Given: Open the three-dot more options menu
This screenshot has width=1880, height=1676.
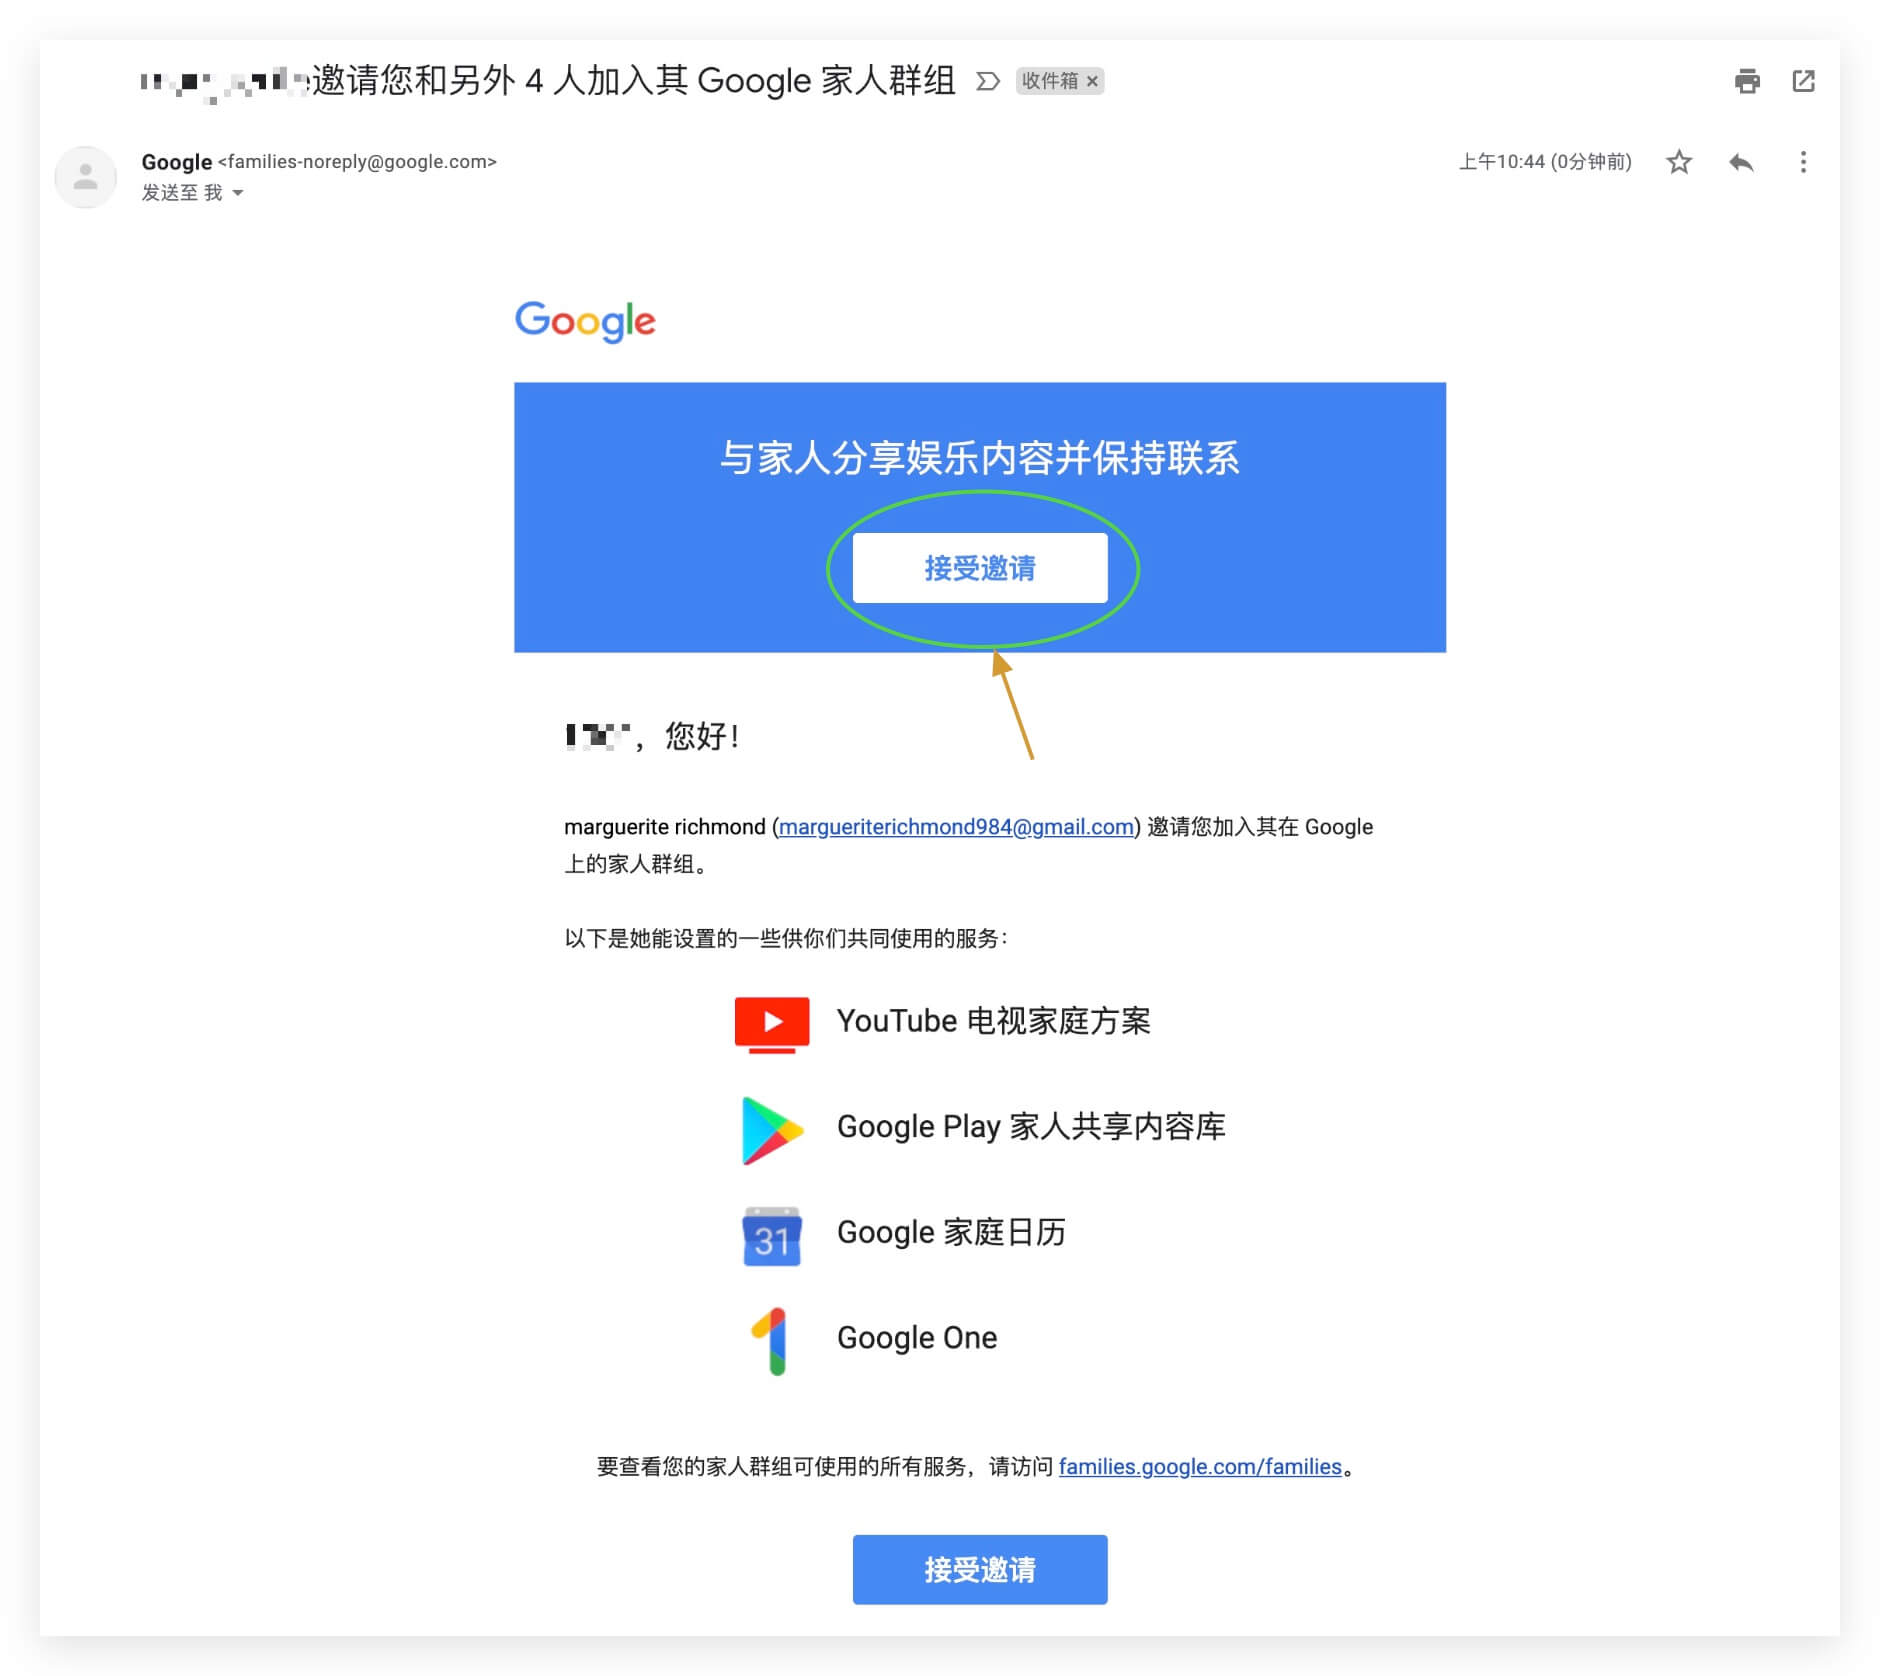Looking at the screenshot, I should tap(1803, 162).
